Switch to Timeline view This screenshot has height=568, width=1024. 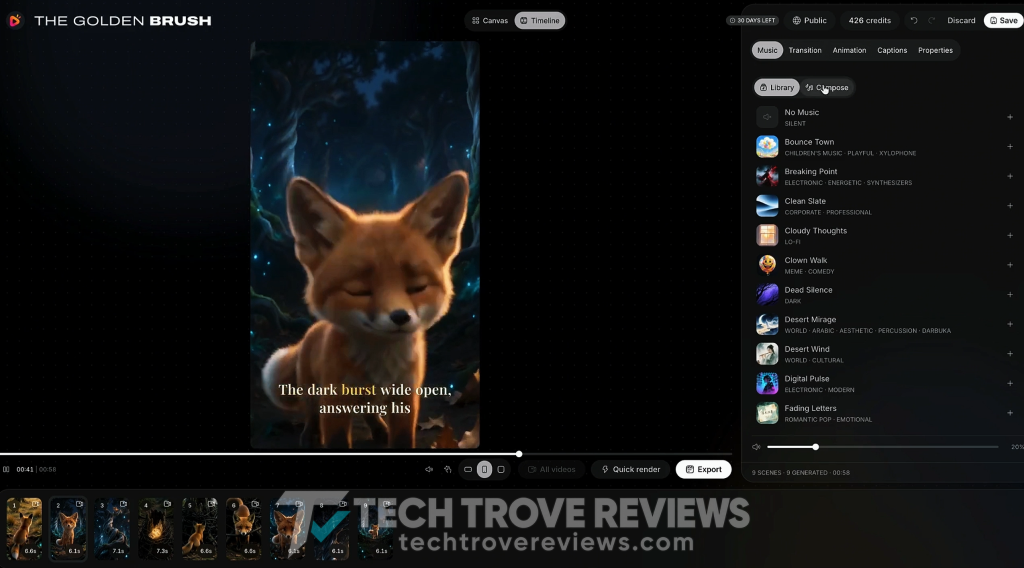[x=539, y=21]
